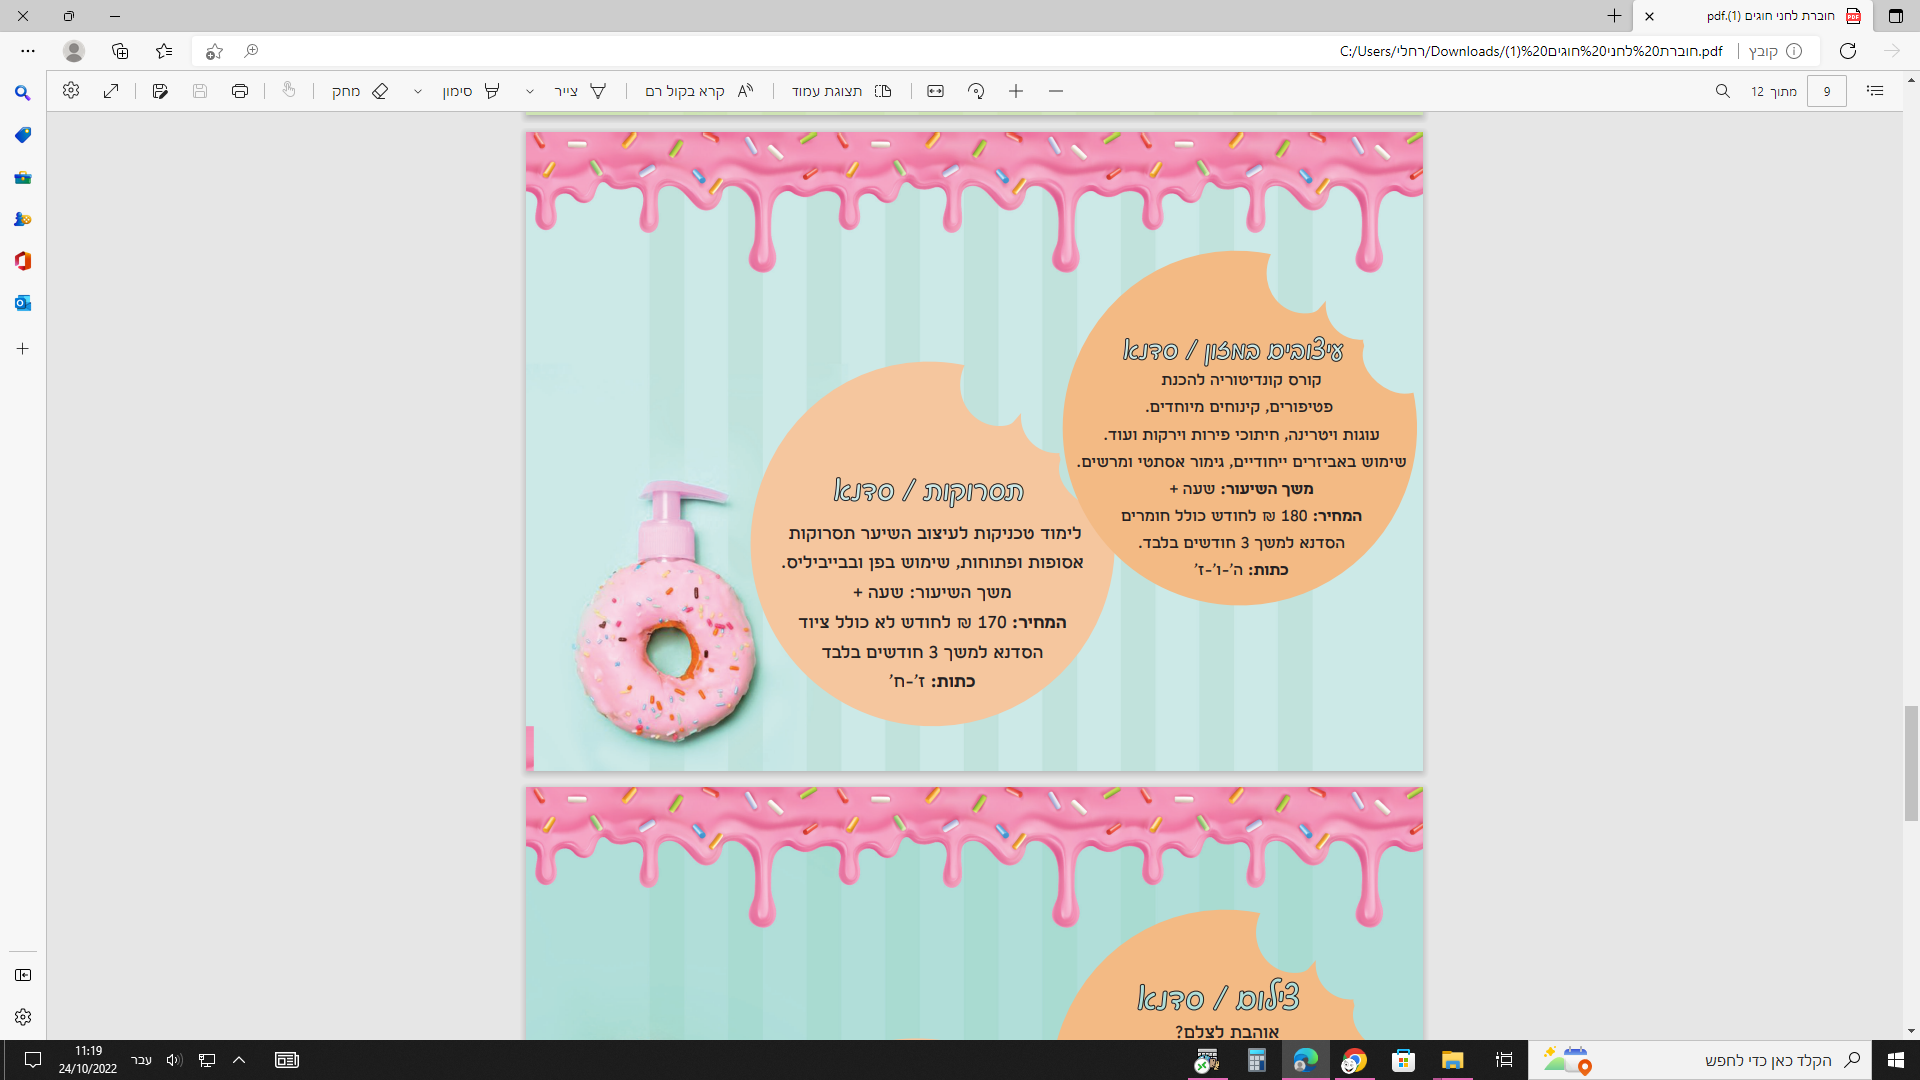
Task: Click the page number input field
Action: coord(1826,91)
